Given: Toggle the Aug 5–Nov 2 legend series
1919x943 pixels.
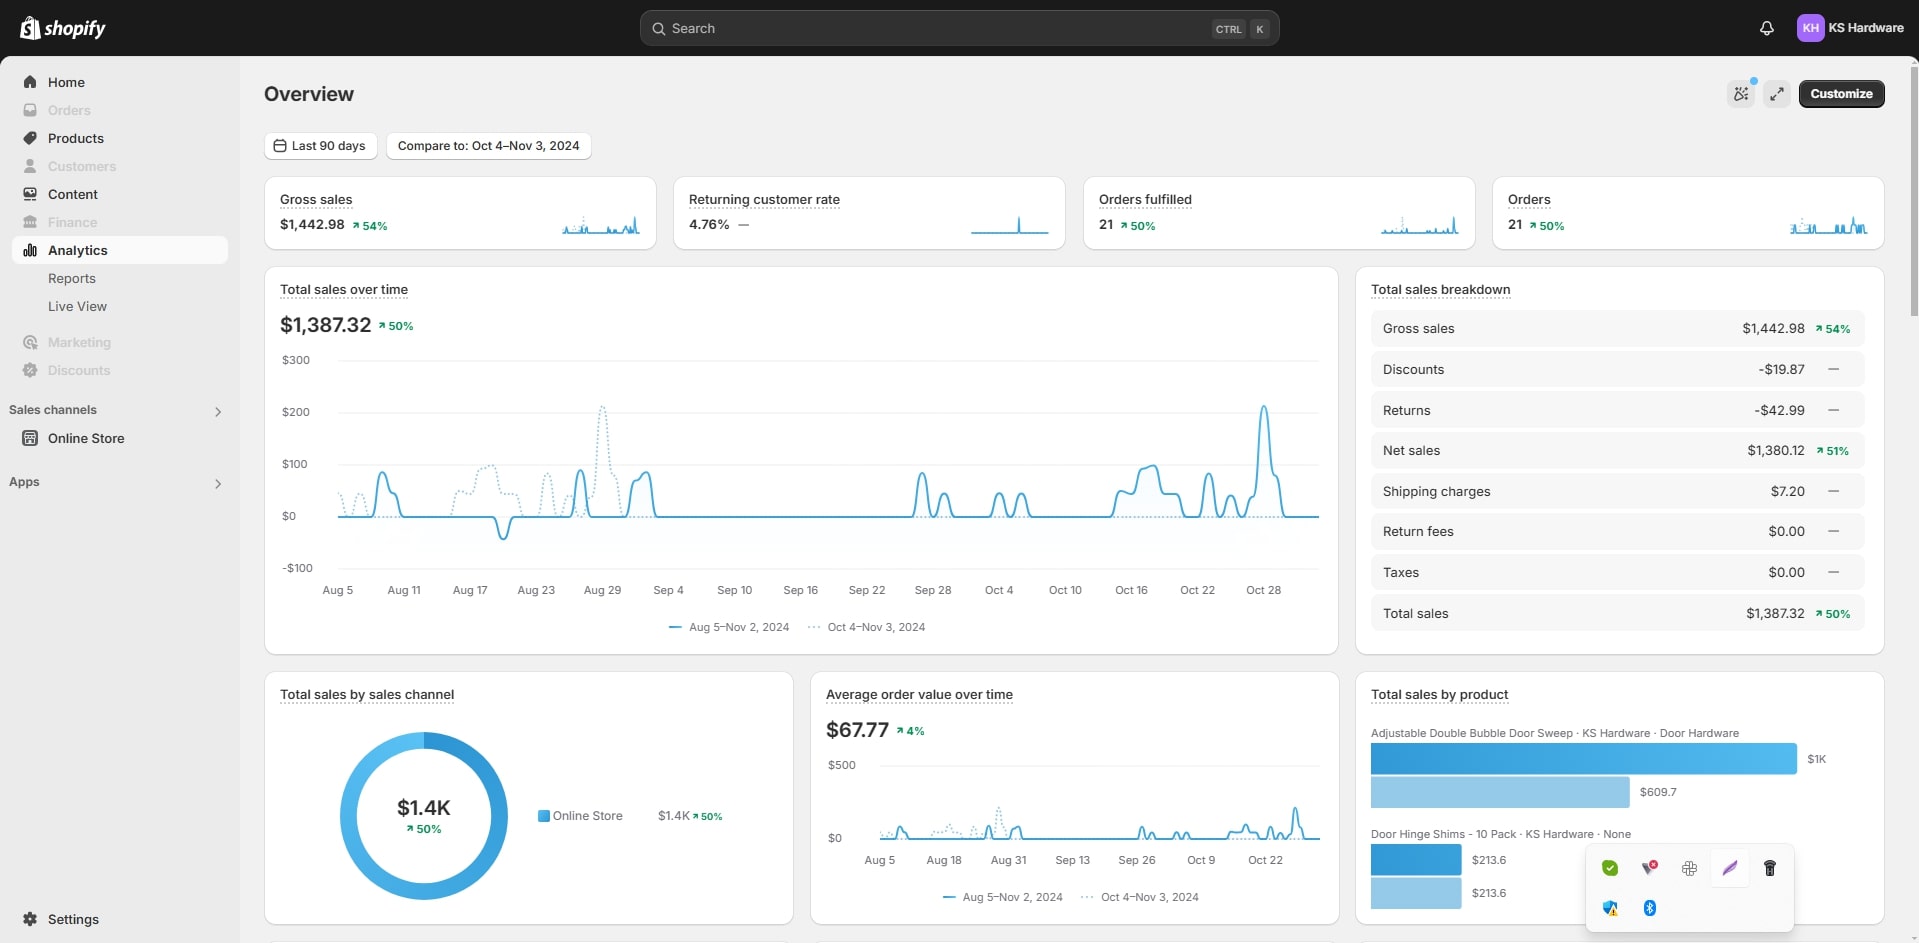Looking at the screenshot, I should (729, 627).
